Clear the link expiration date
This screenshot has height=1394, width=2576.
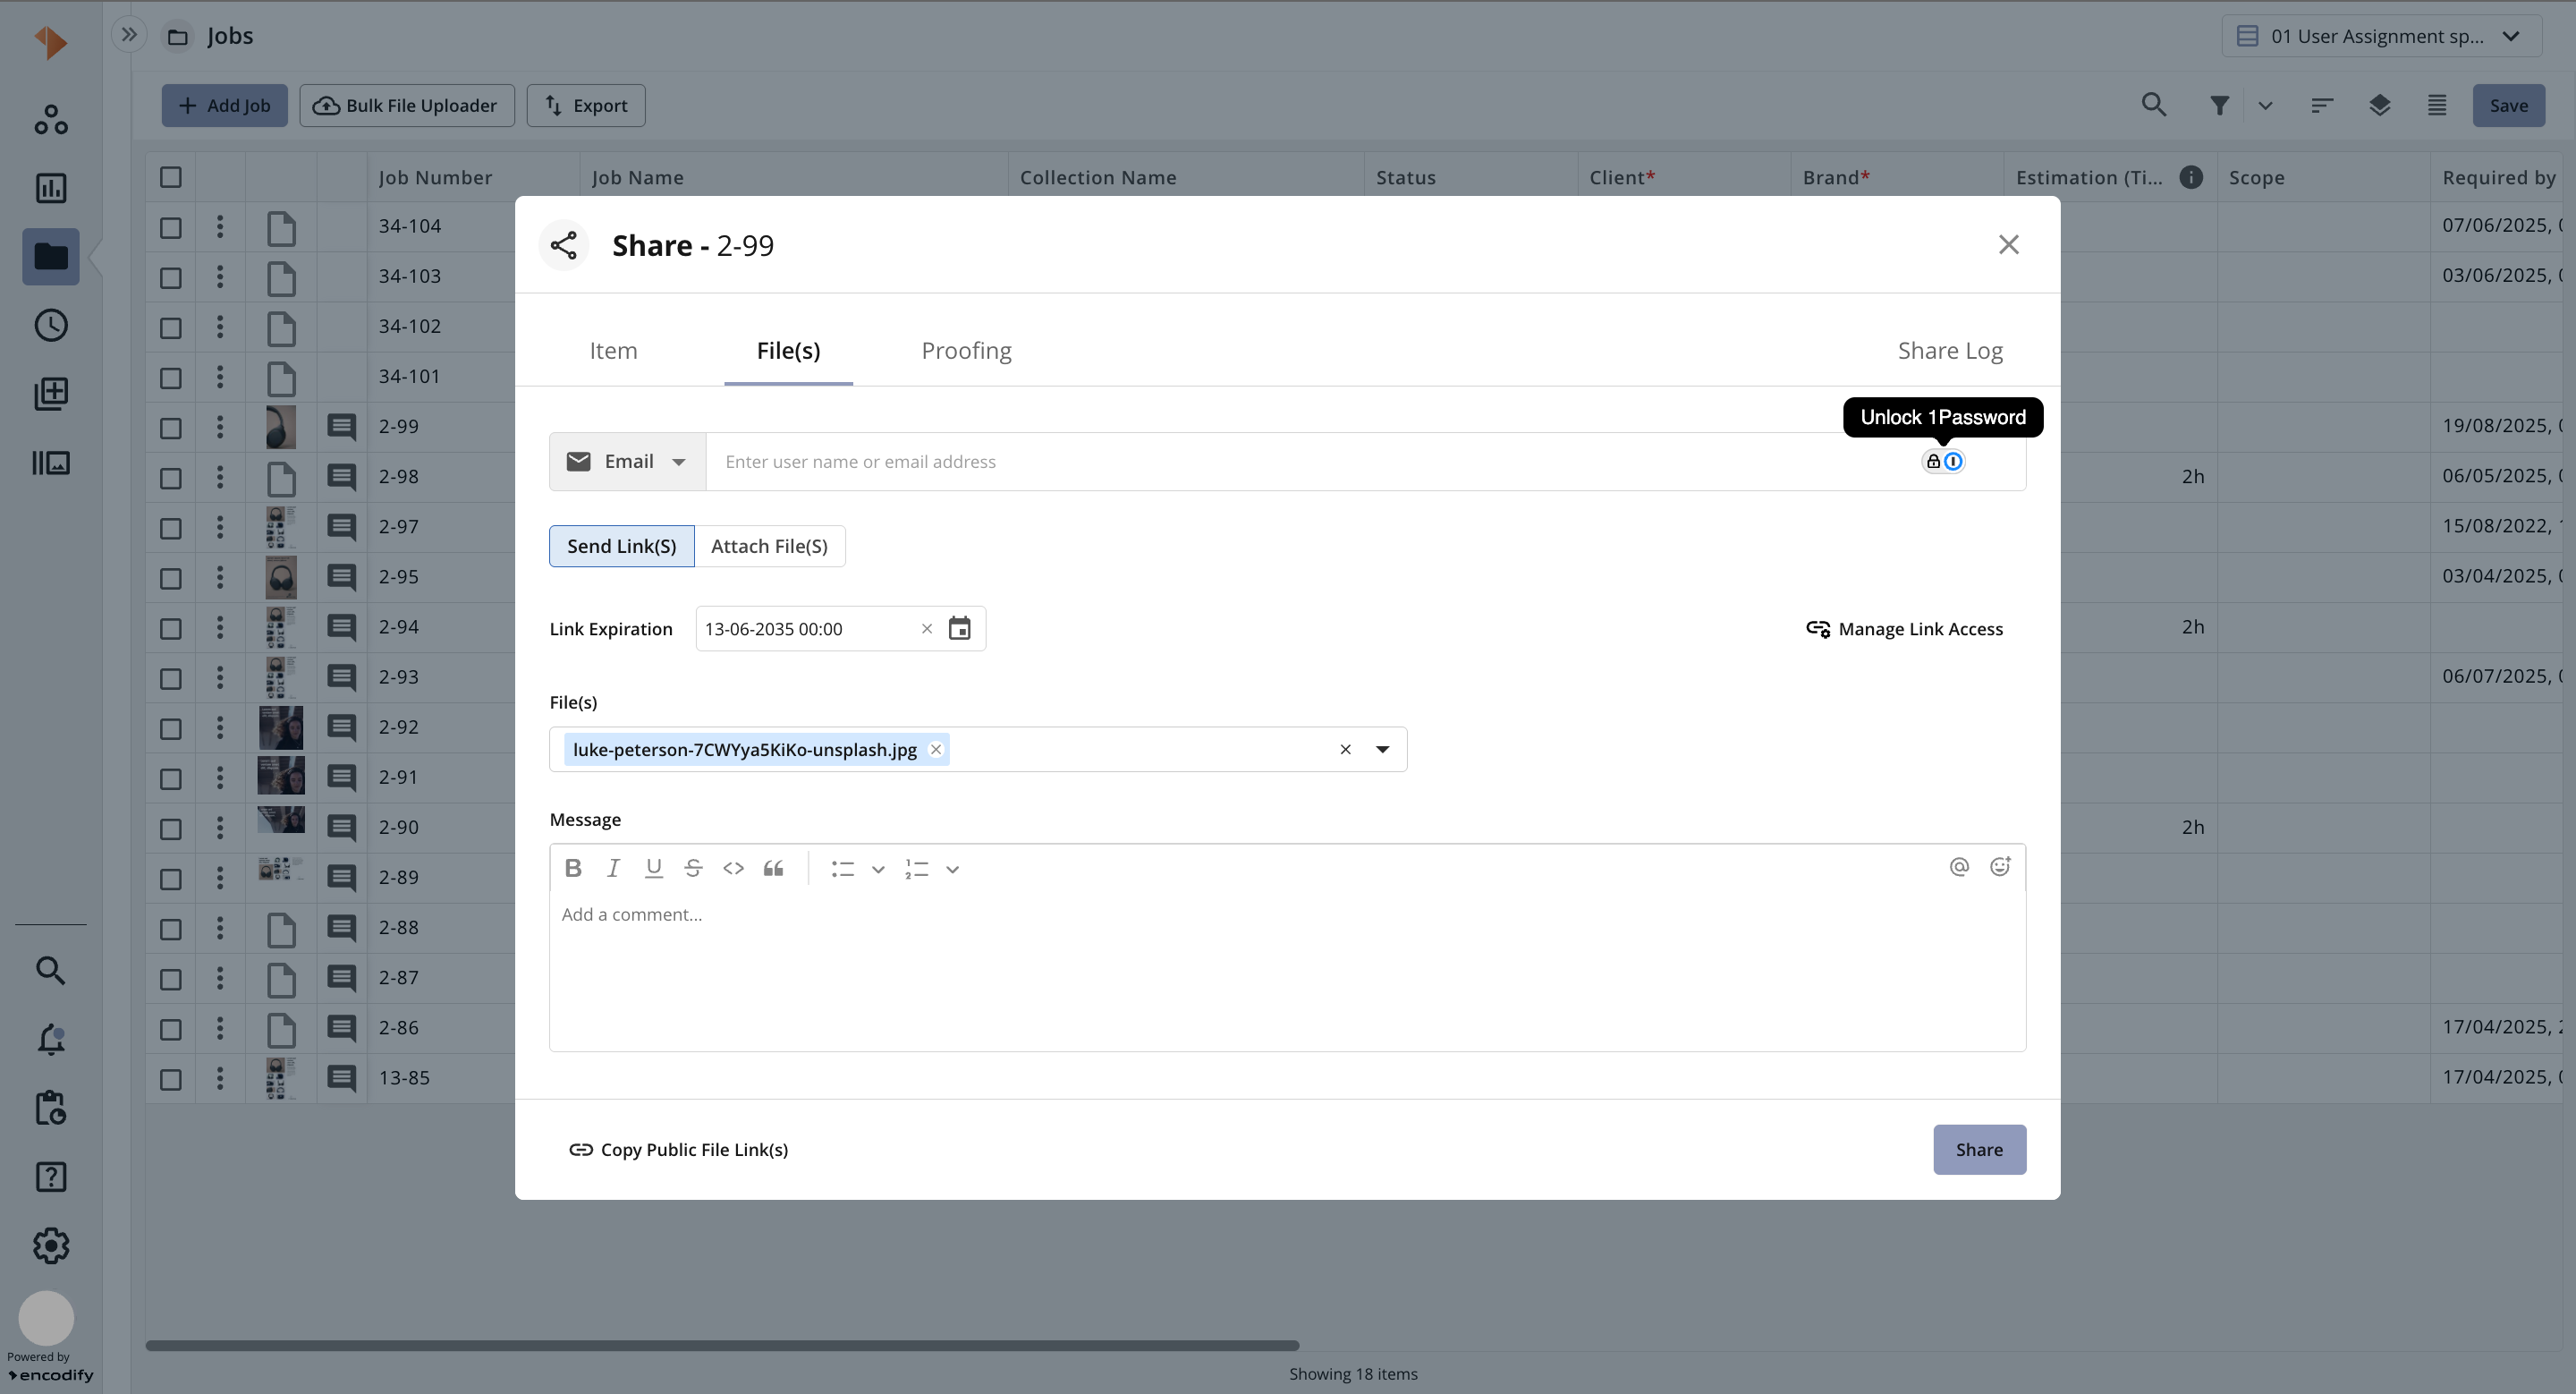click(x=927, y=629)
